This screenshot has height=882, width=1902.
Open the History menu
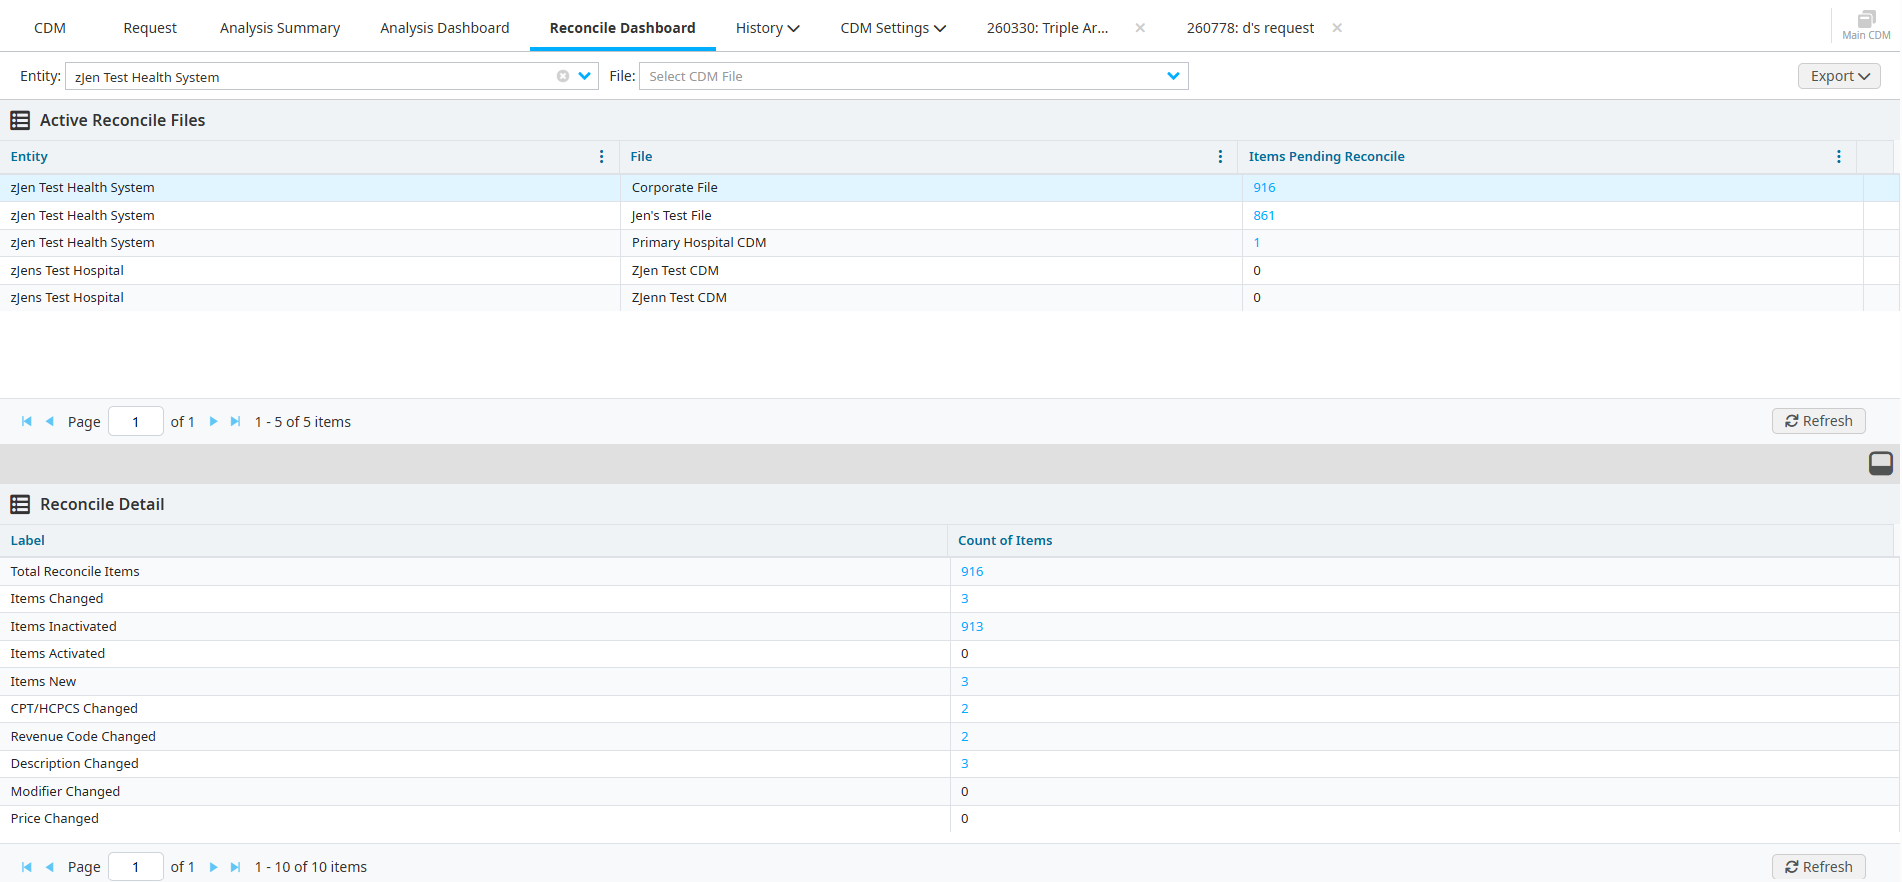click(x=767, y=28)
